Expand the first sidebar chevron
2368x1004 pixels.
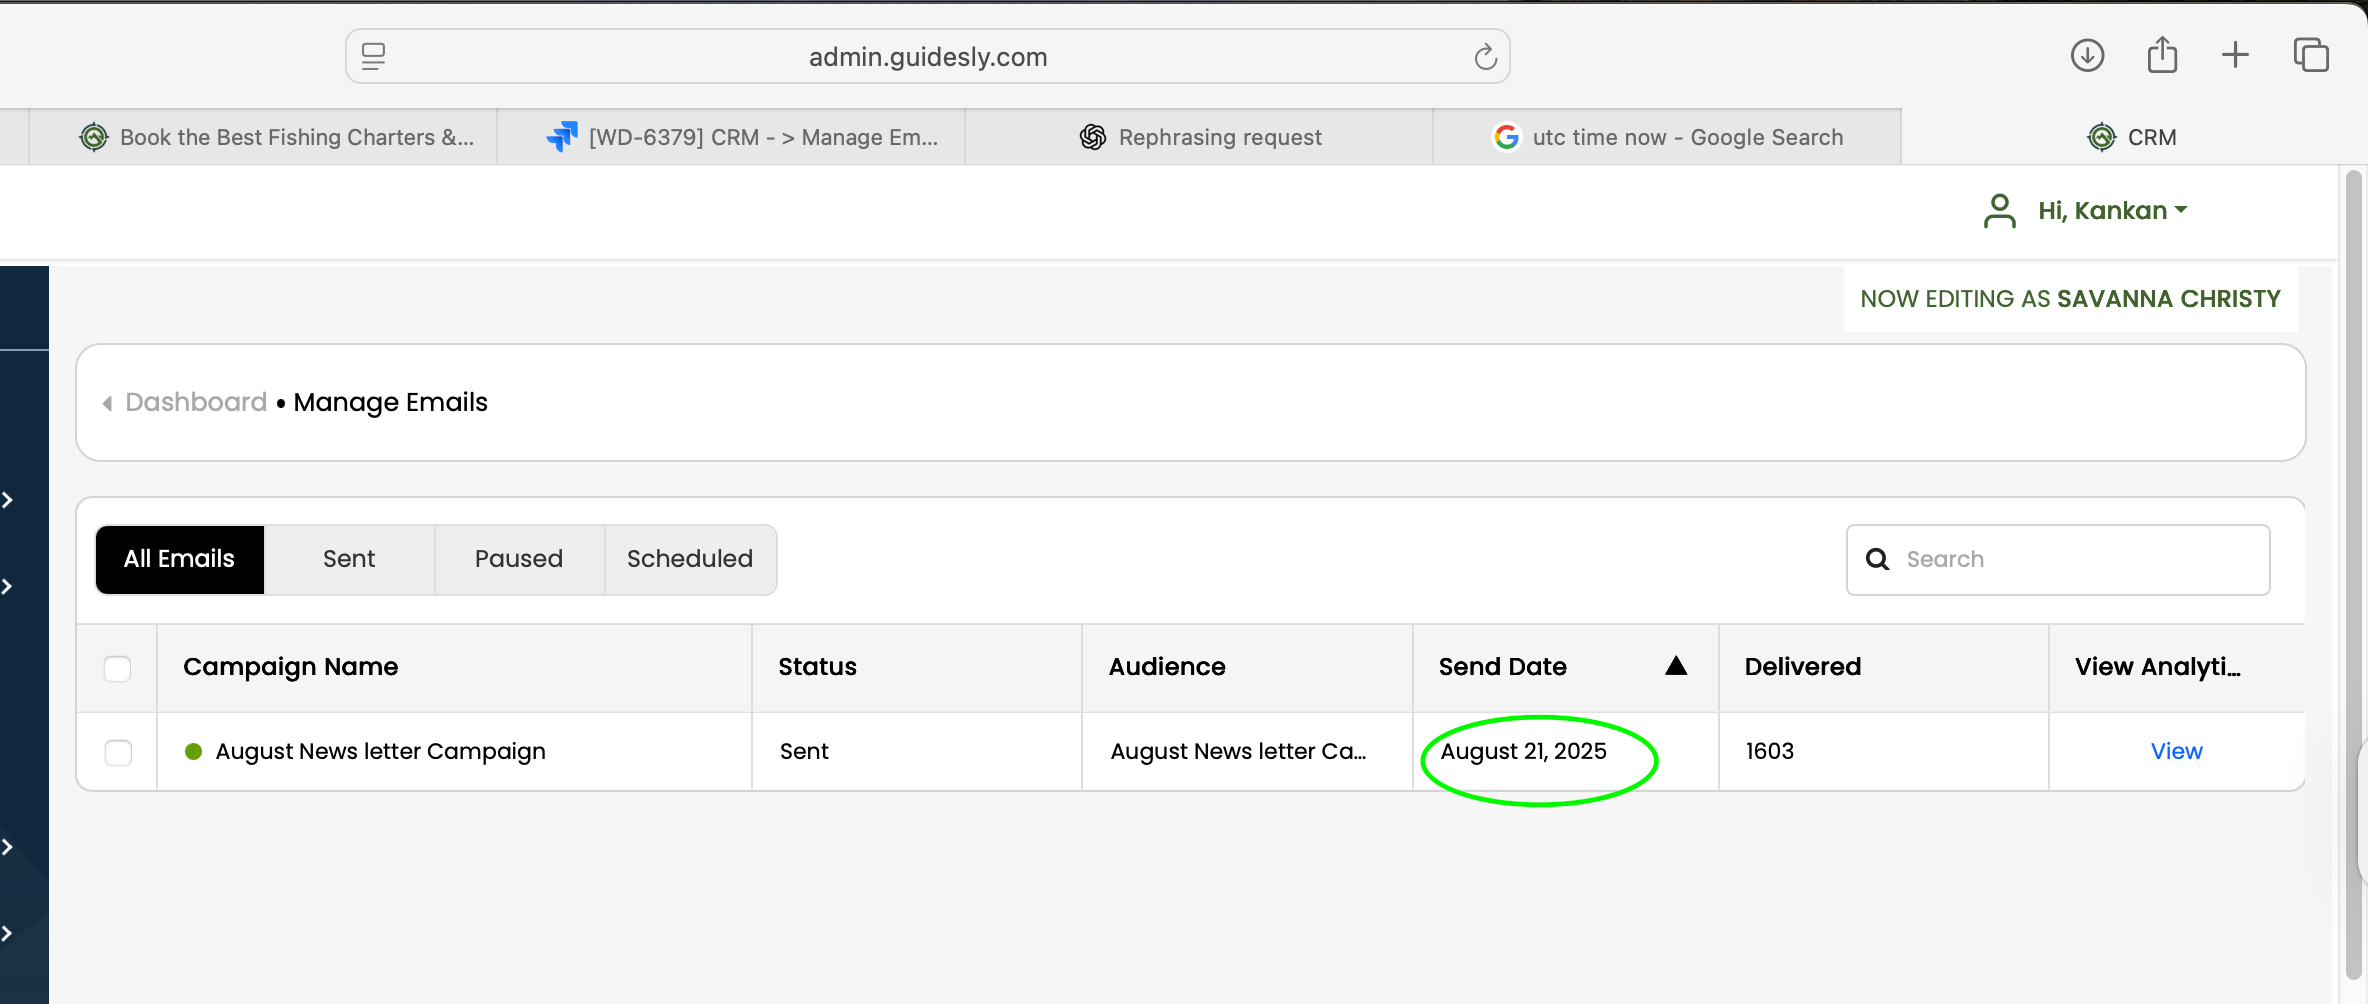pos(8,500)
